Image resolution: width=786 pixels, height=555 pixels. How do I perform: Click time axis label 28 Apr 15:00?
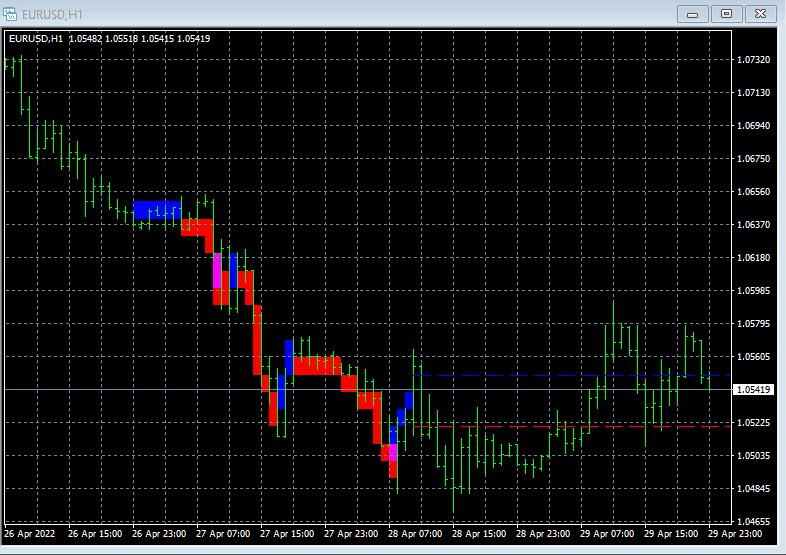click(x=479, y=534)
